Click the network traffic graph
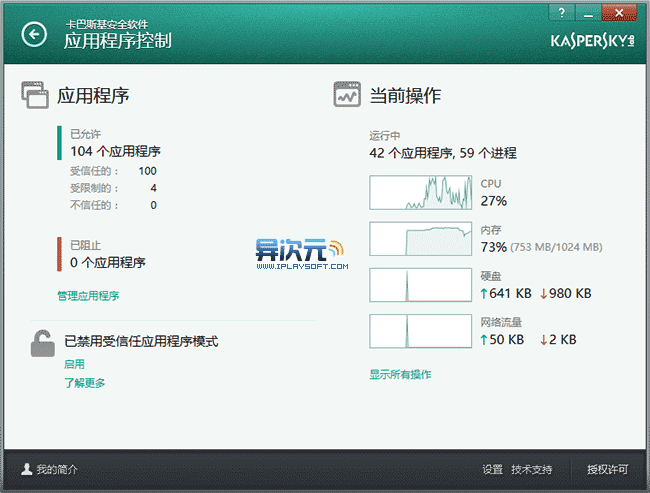 (420, 331)
